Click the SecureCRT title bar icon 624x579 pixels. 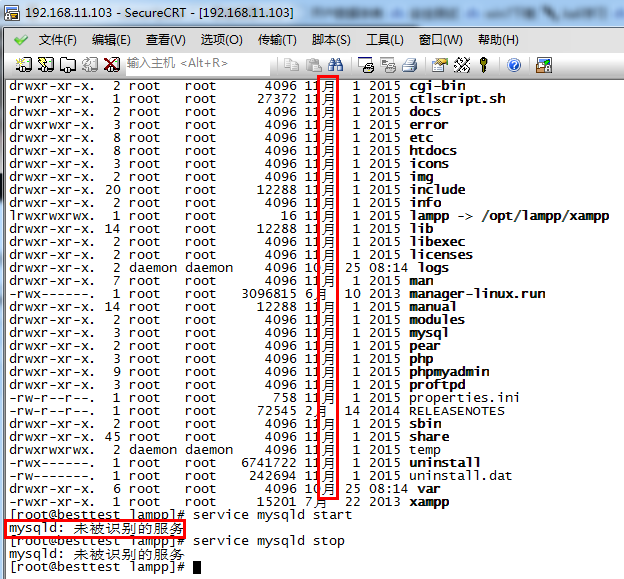pyautogui.click(x=12, y=13)
